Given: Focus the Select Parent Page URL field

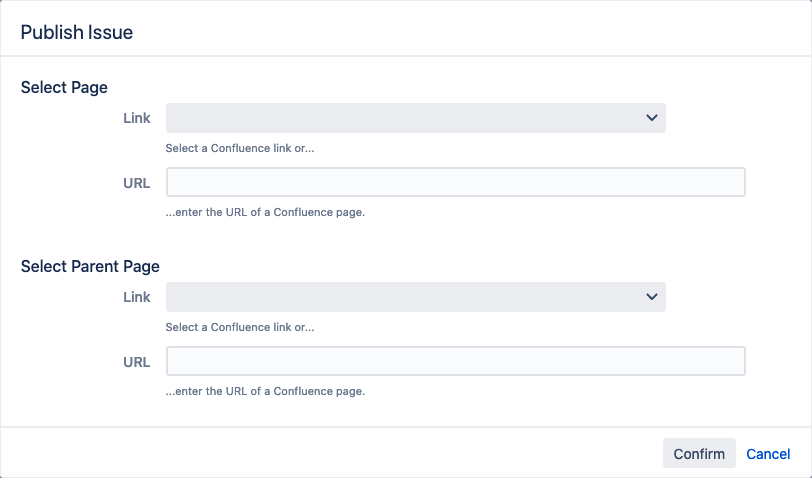Looking at the screenshot, I should 455,361.
